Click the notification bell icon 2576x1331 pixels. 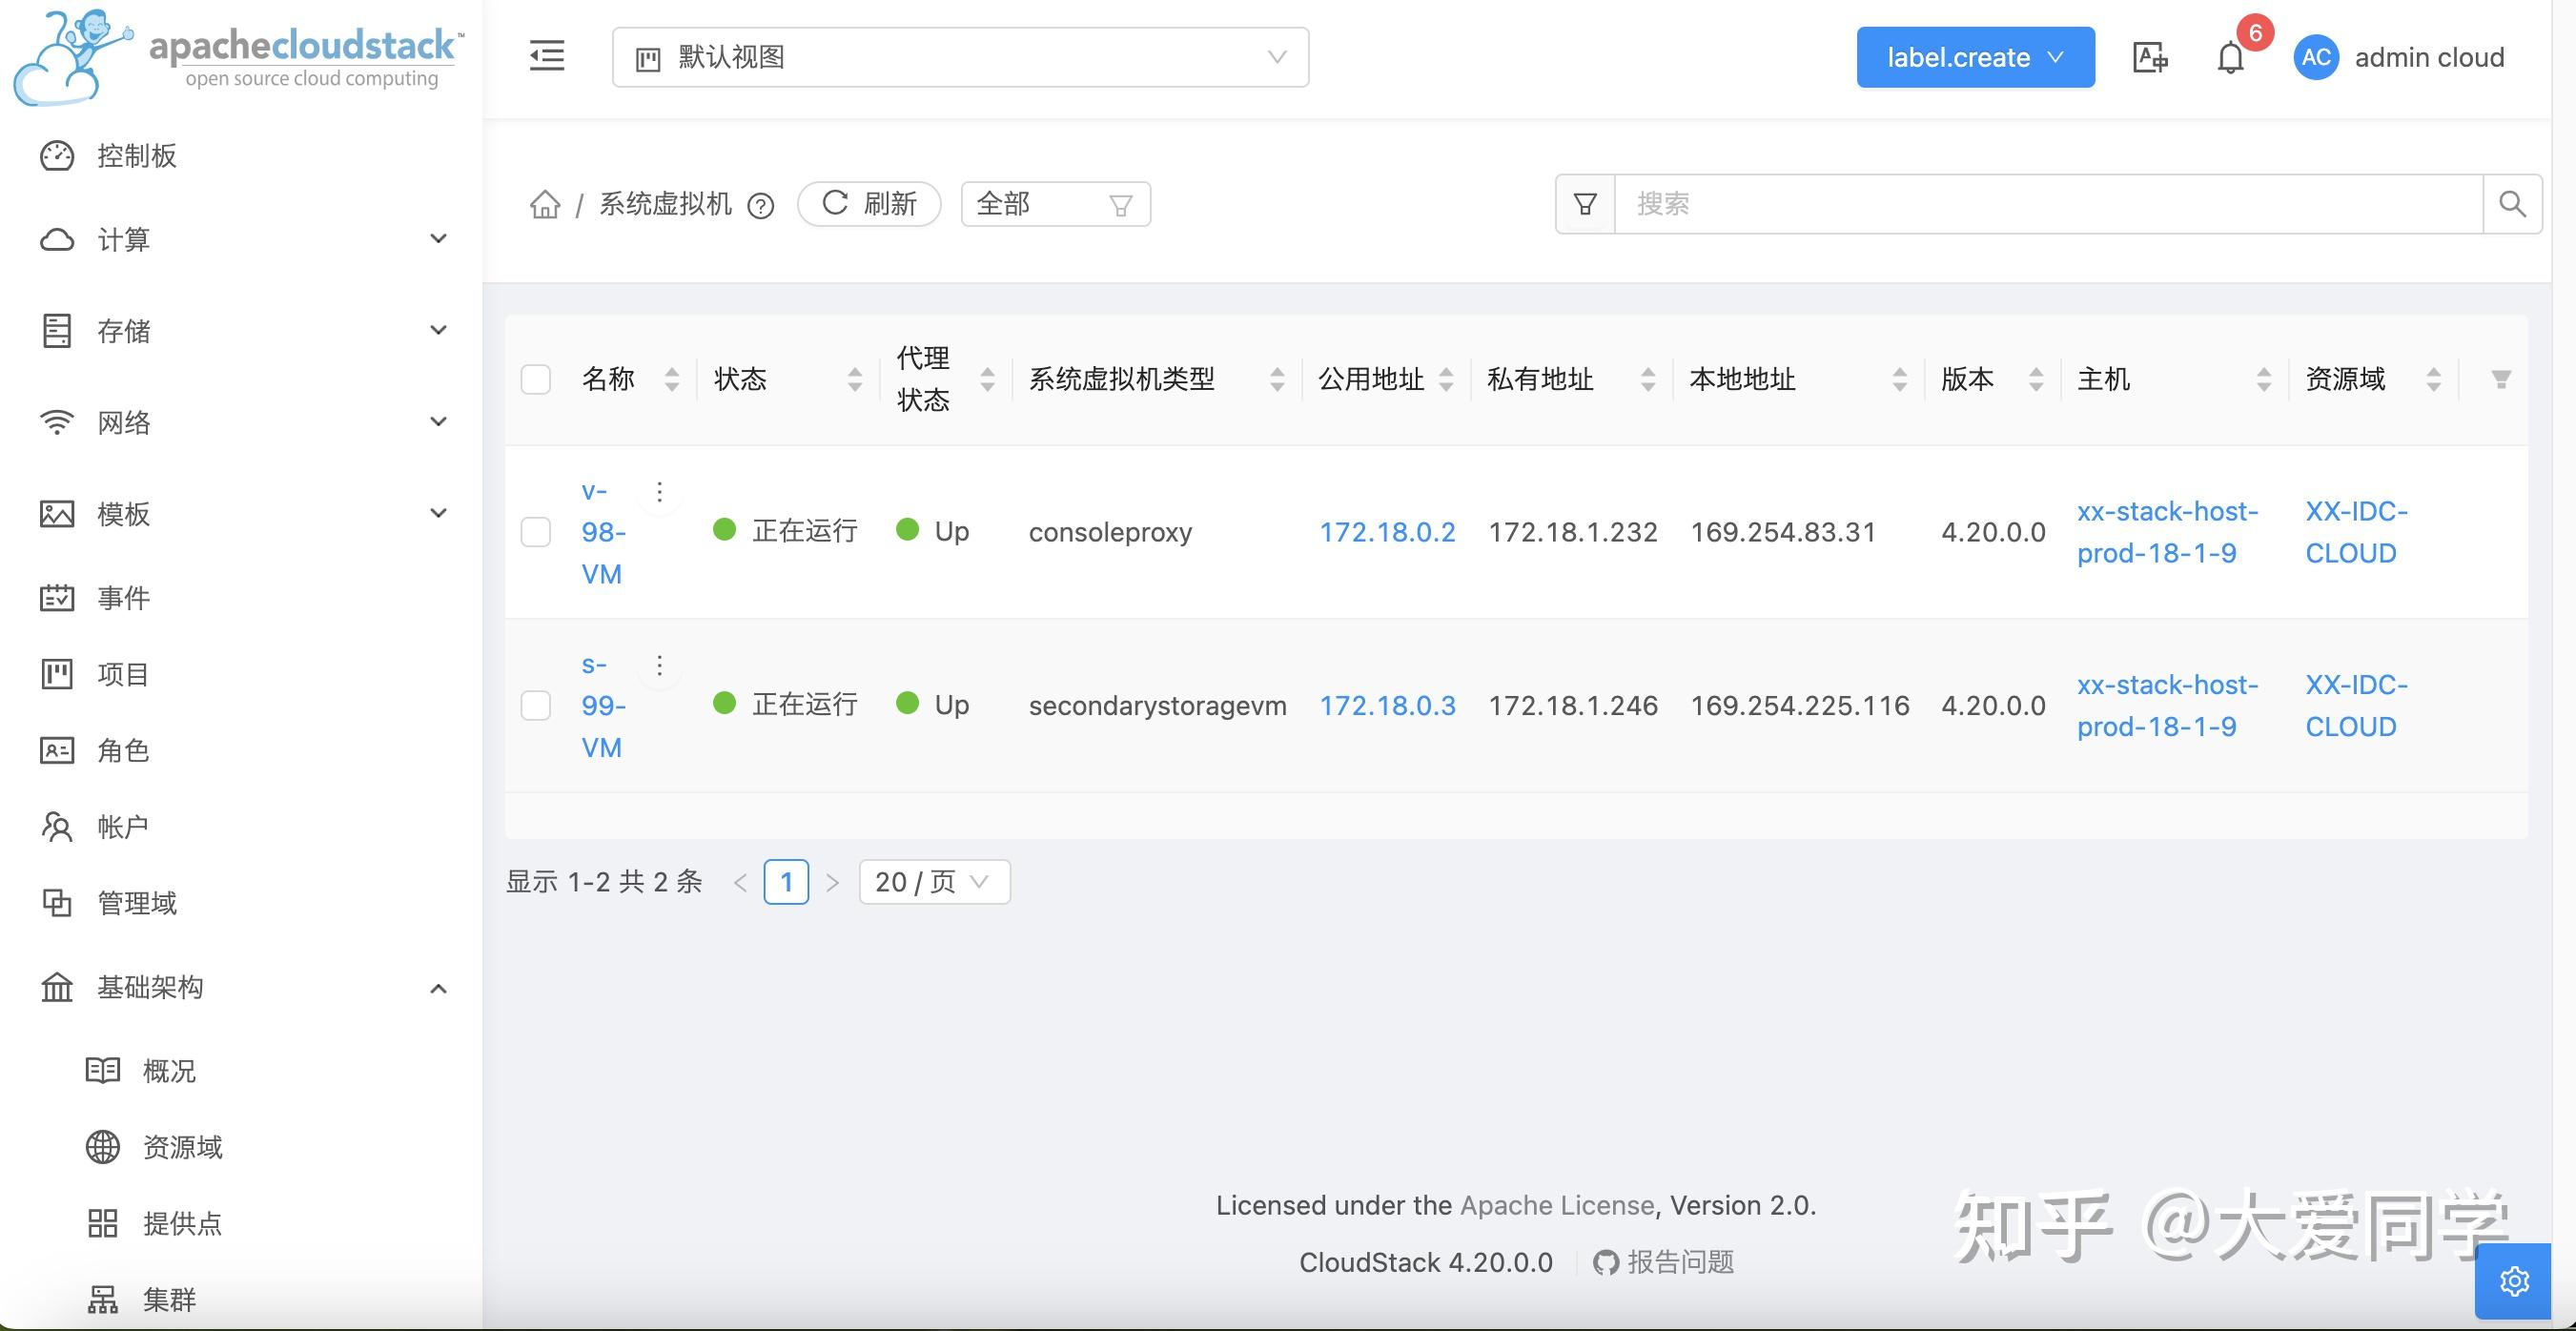[x=2229, y=57]
